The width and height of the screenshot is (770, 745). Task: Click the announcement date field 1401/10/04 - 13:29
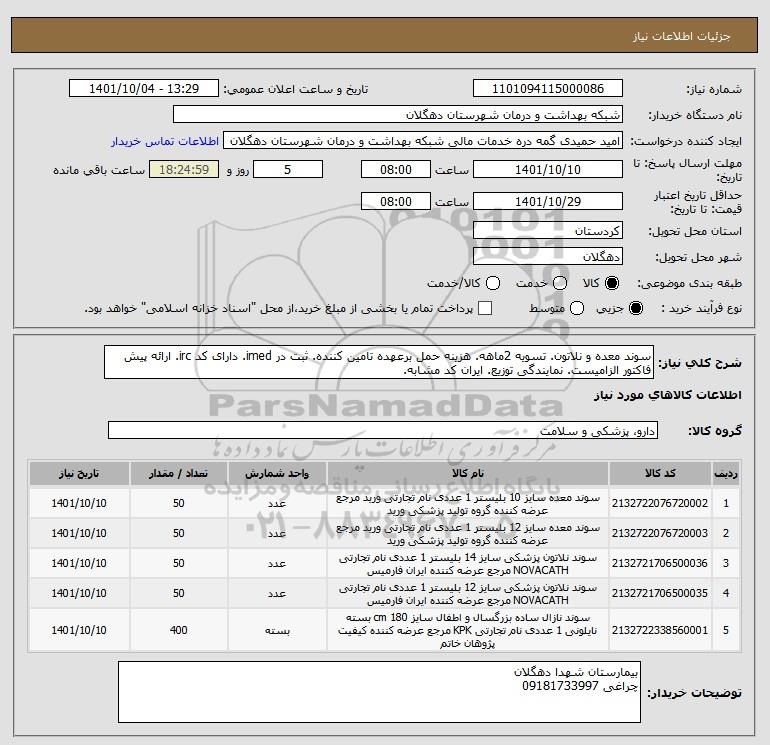[x=144, y=89]
